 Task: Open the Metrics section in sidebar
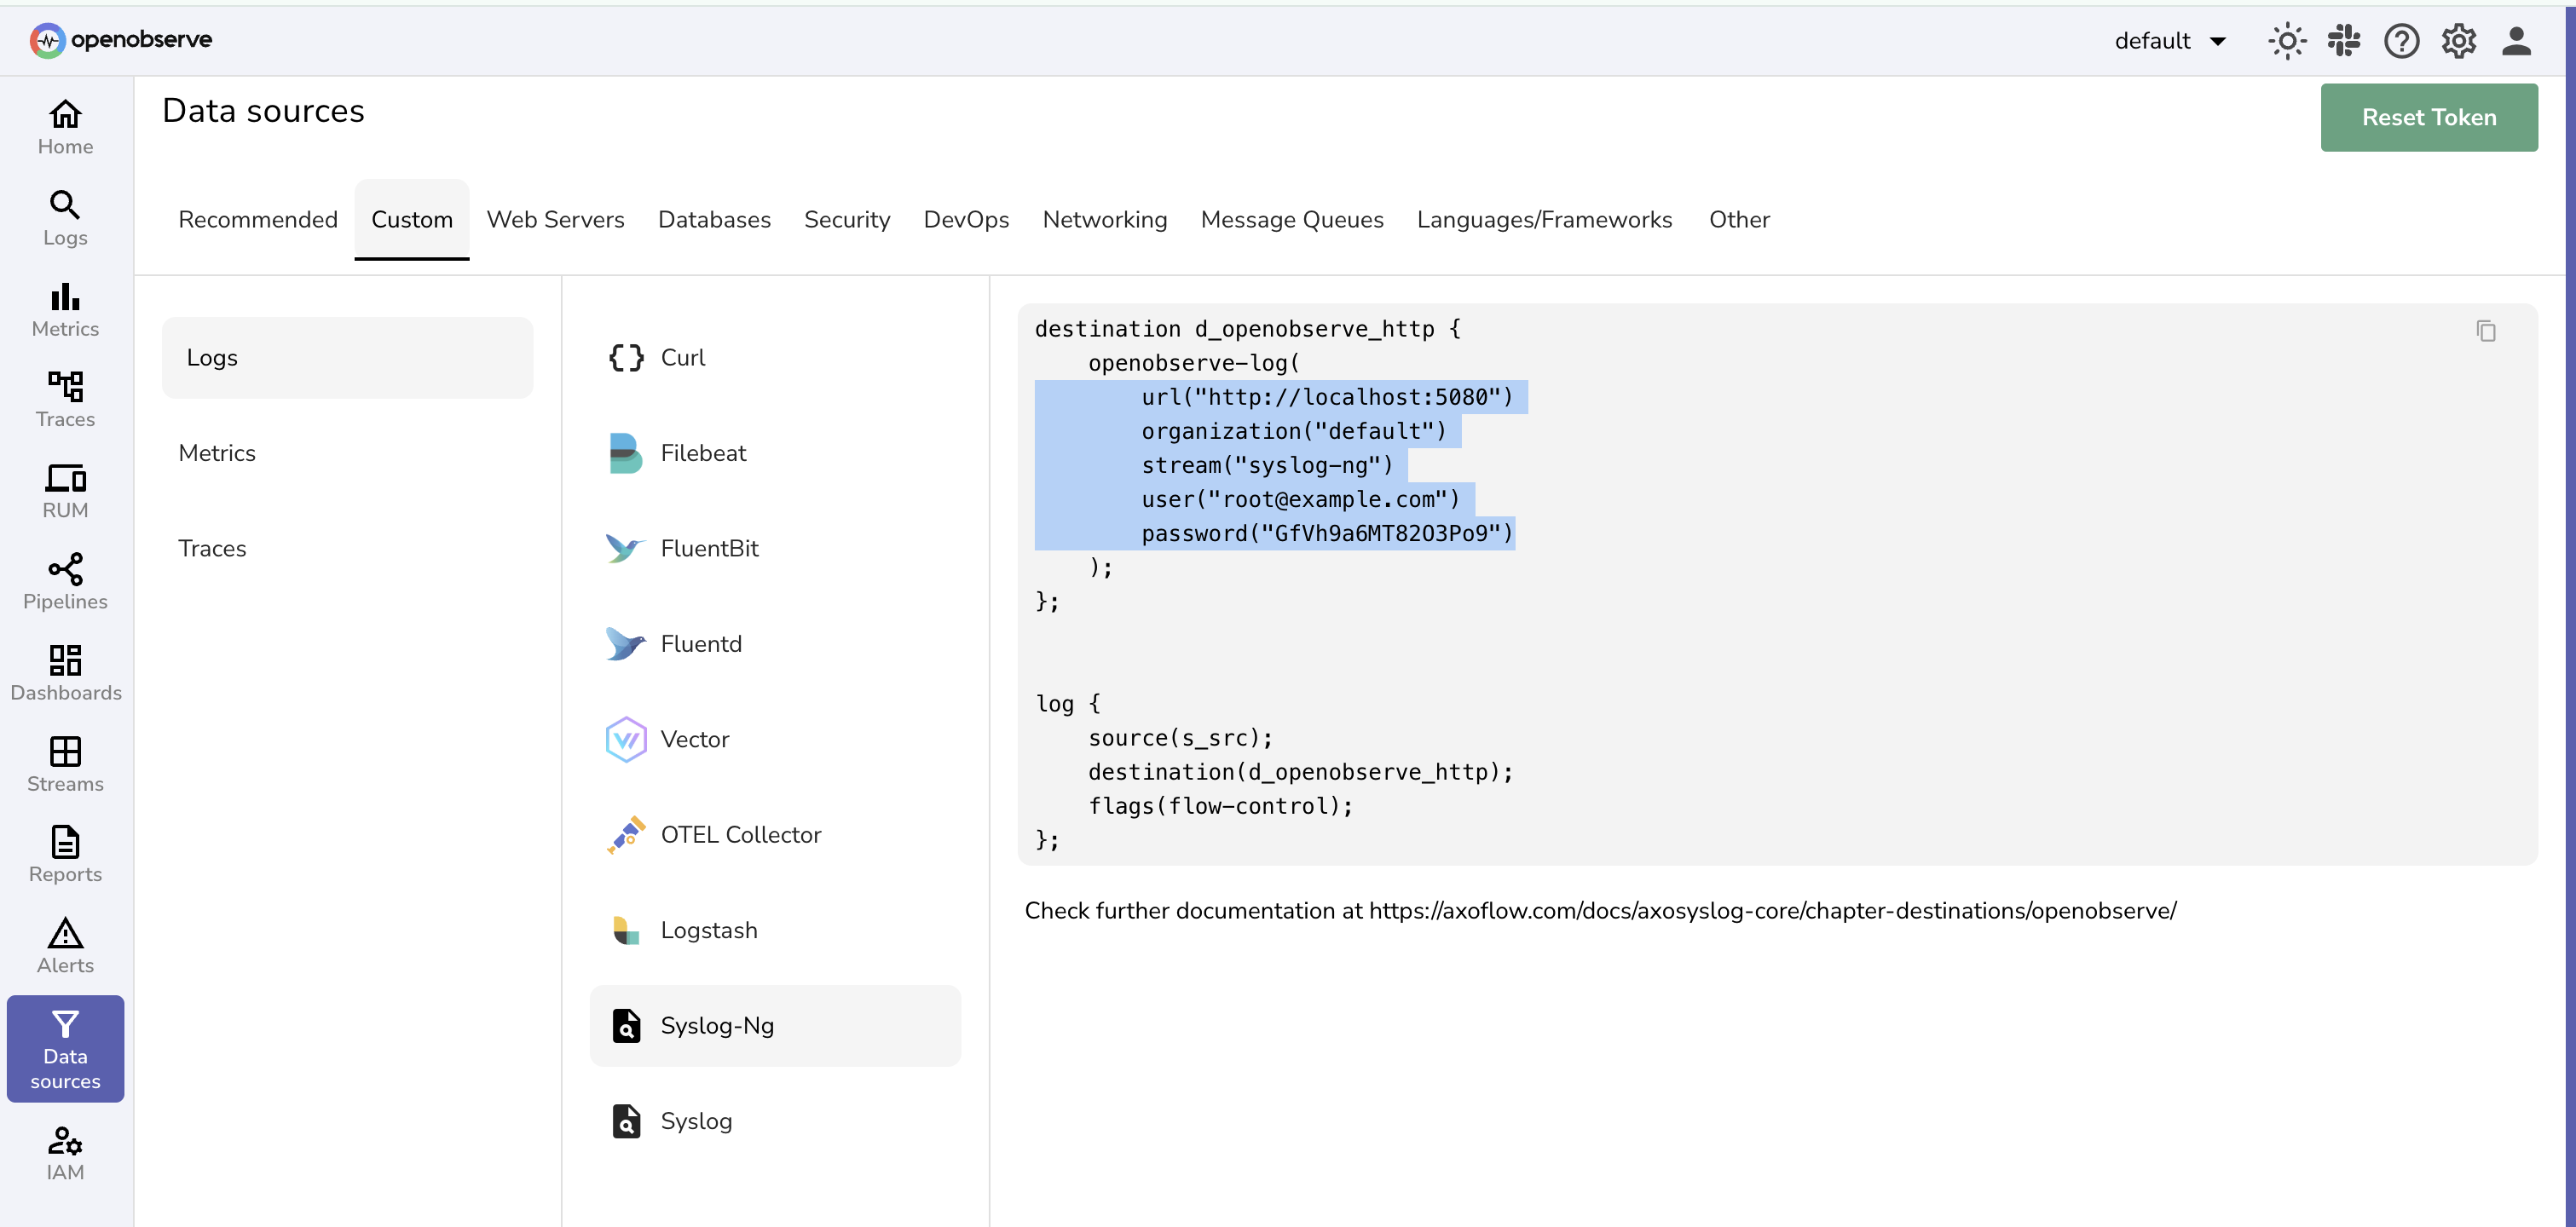[64, 309]
